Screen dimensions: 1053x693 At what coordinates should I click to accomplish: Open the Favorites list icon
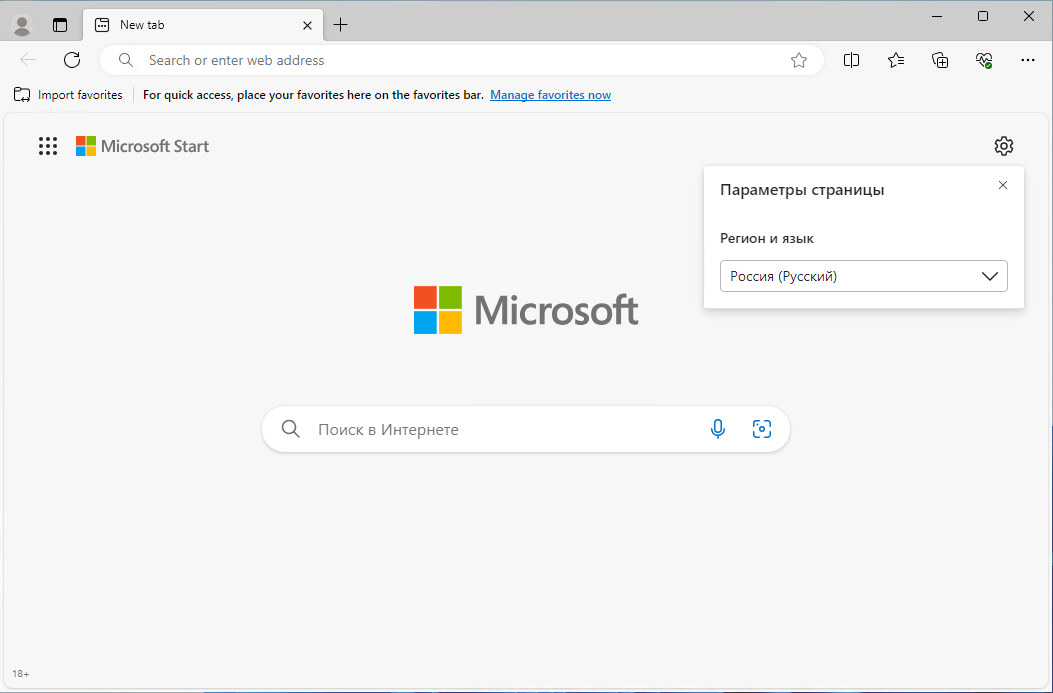[x=895, y=60]
